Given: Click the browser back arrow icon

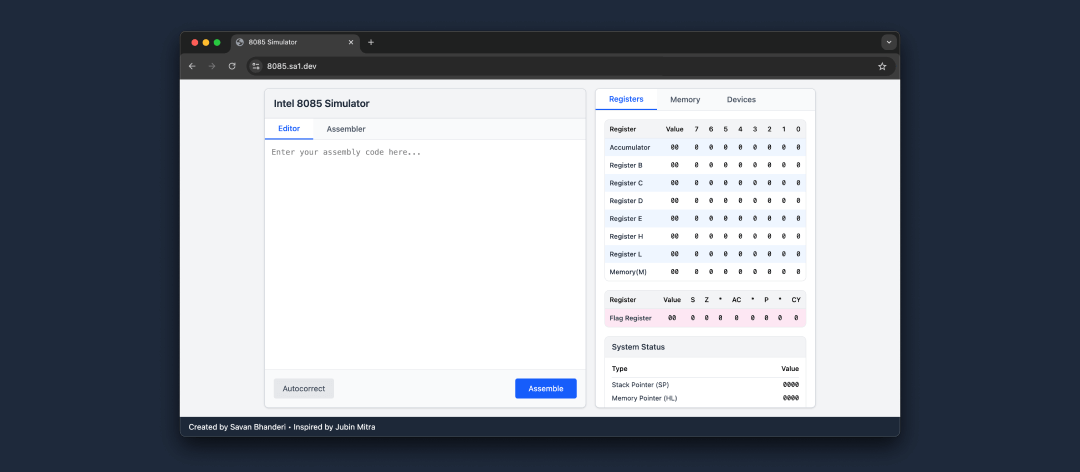Looking at the screenshot, I should [192, 66].
